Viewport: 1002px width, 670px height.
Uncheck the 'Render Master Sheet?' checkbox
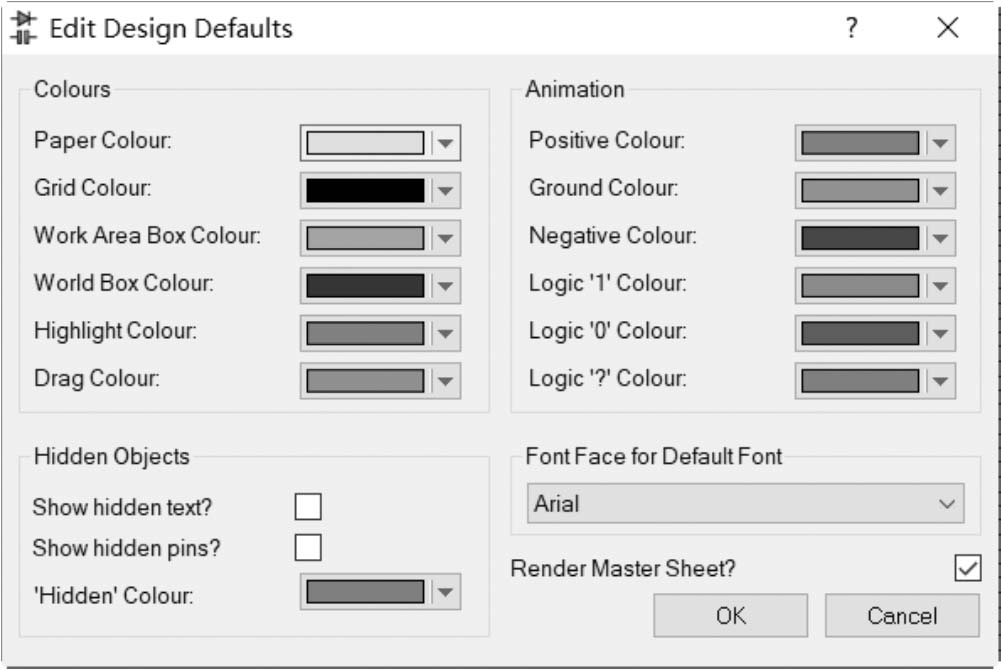[967, 568]
